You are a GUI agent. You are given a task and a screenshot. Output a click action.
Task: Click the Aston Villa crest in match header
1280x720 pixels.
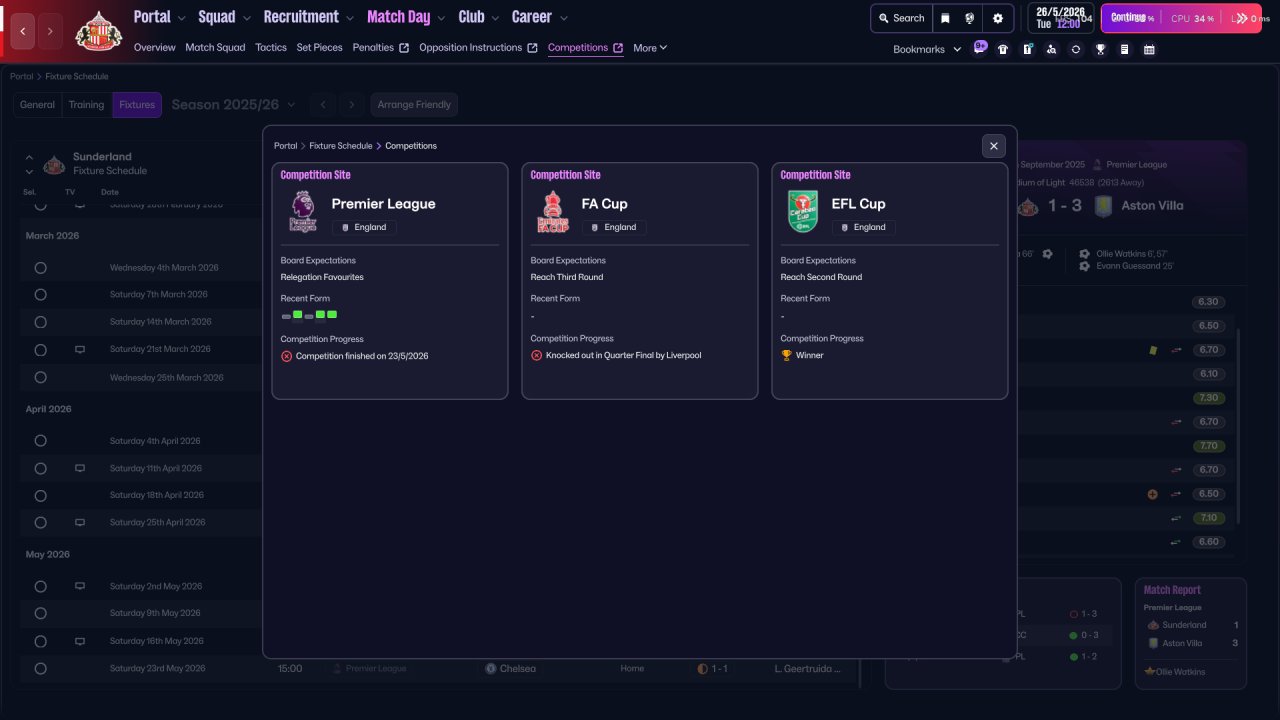point(1103,206)
